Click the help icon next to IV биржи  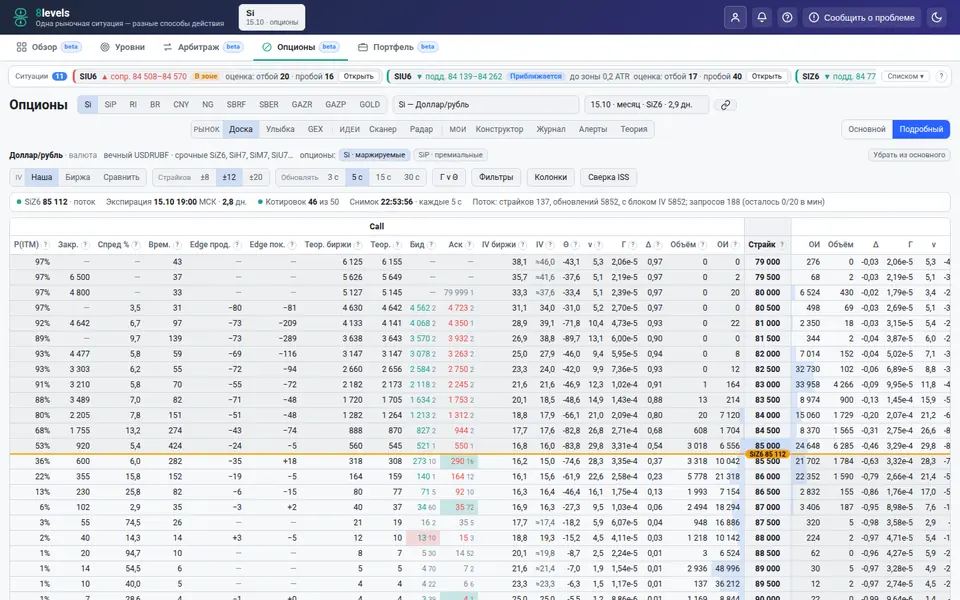[x=522, y=245]
